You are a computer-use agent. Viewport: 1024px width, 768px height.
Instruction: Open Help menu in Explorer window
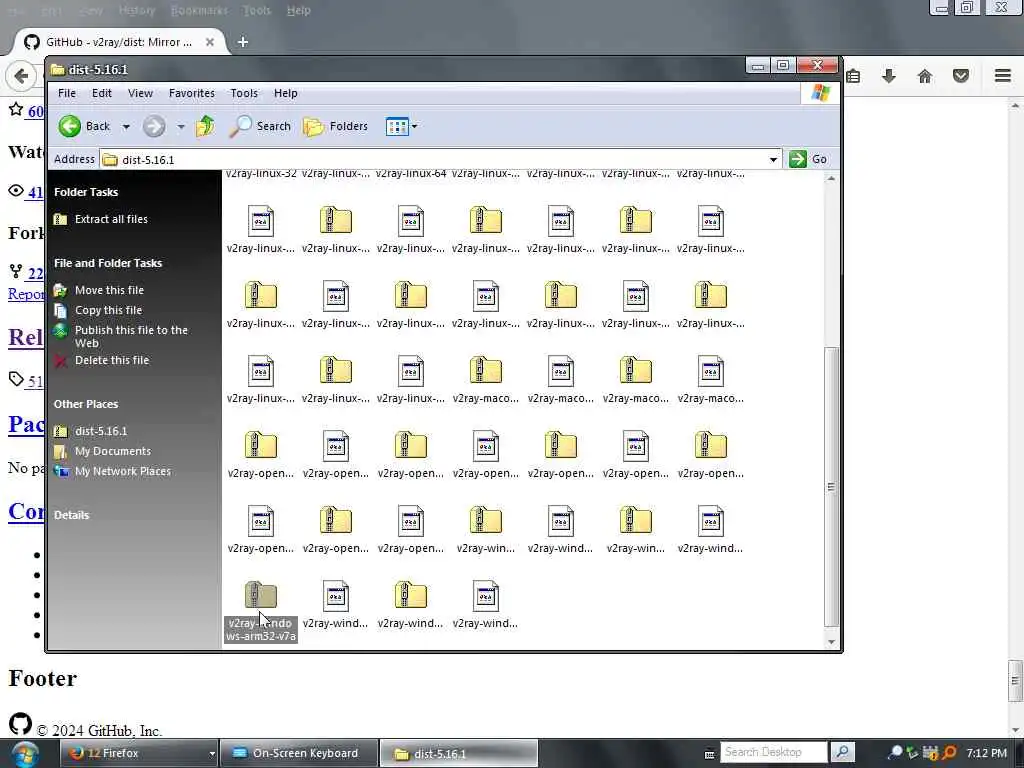pyautogui.click(x=285, y=93)
